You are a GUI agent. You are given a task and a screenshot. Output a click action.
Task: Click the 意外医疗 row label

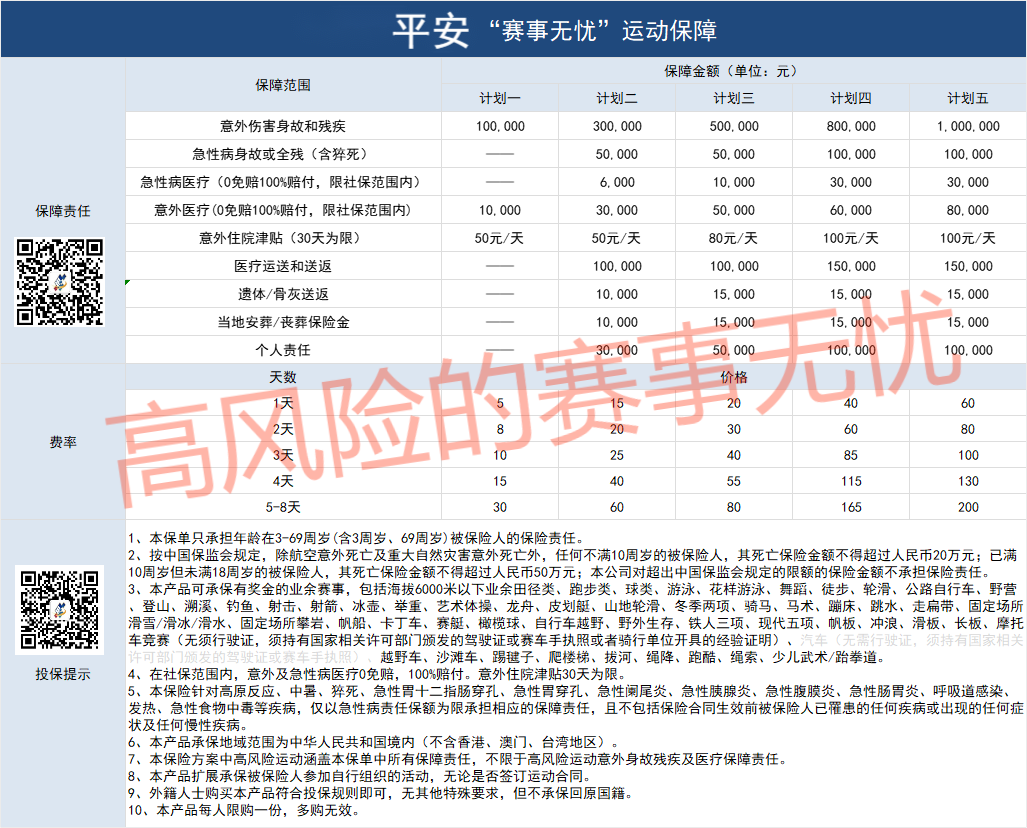click(x=283, y=210)
